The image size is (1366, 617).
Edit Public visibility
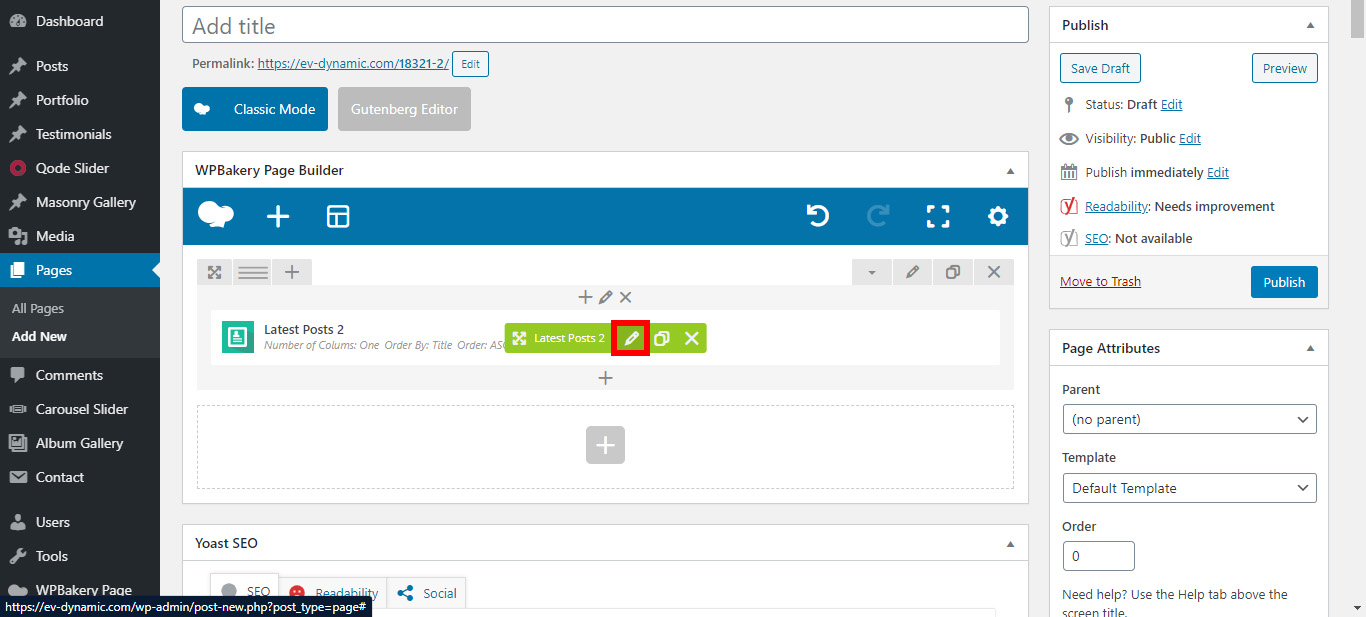point(1190,138)
